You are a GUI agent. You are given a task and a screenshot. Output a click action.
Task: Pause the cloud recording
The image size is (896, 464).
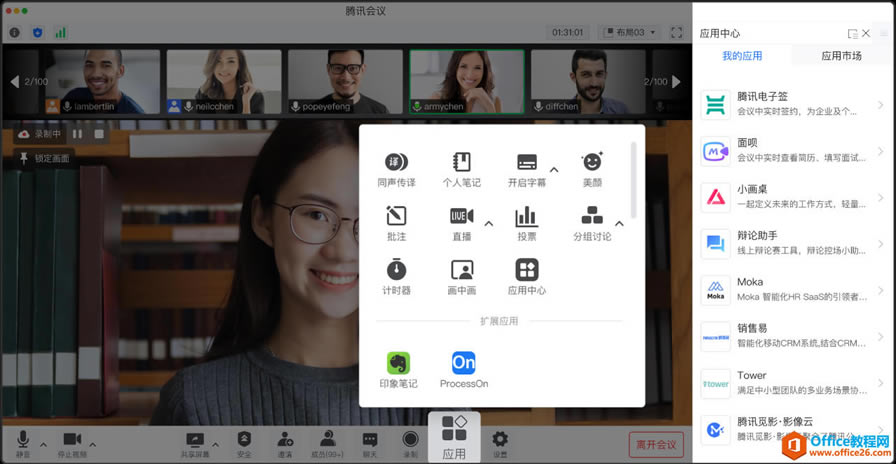click(77, 134)
